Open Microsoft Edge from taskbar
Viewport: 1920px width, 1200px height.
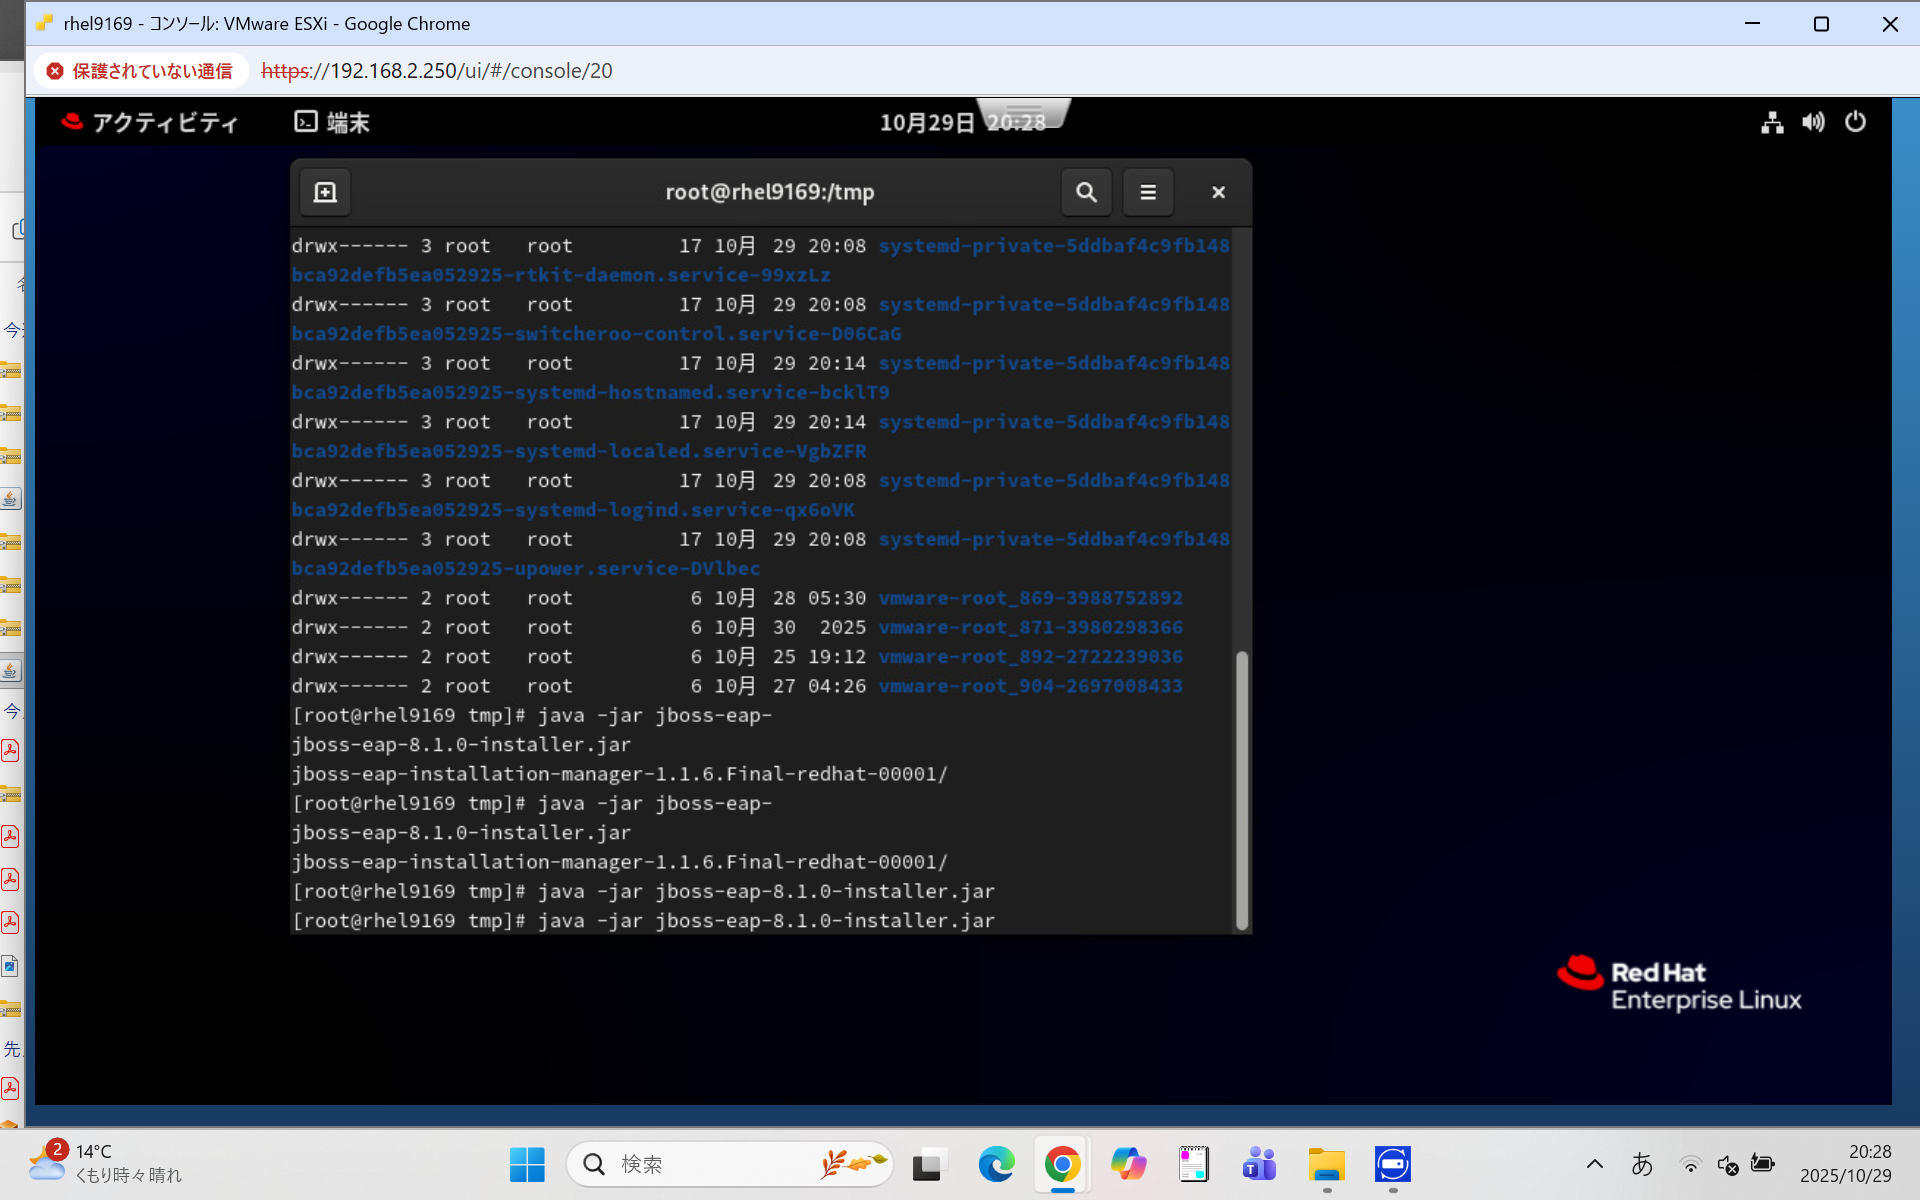[x=996, y=1164]
